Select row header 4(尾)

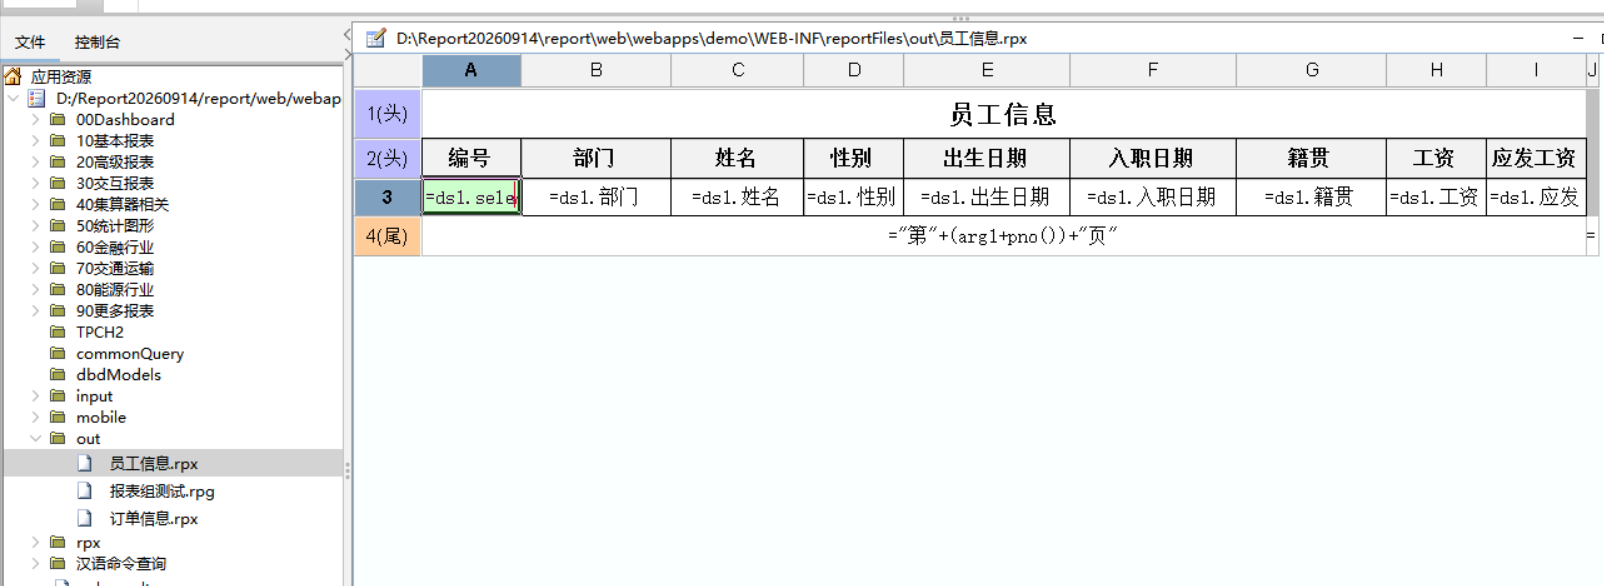[x=387, y=237]
